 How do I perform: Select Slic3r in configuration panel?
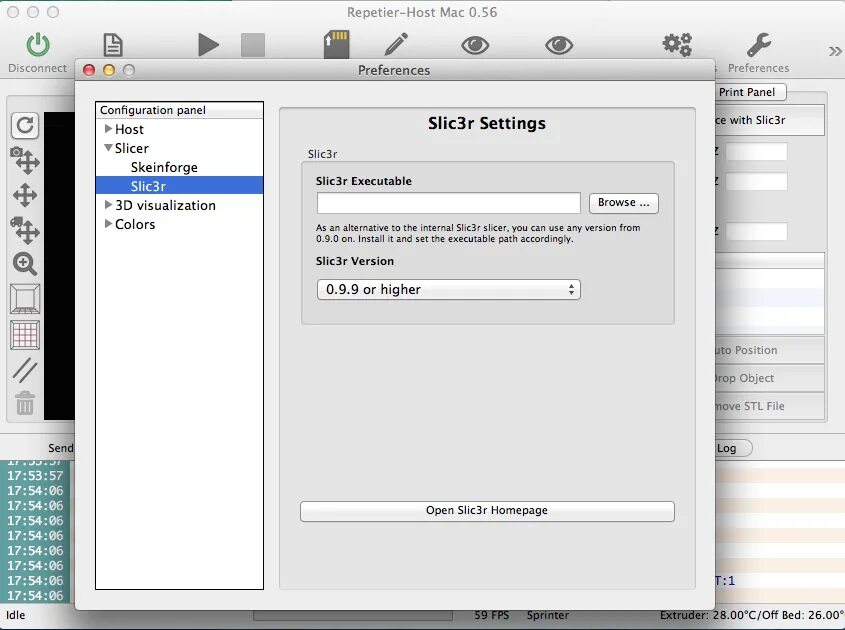179,186
